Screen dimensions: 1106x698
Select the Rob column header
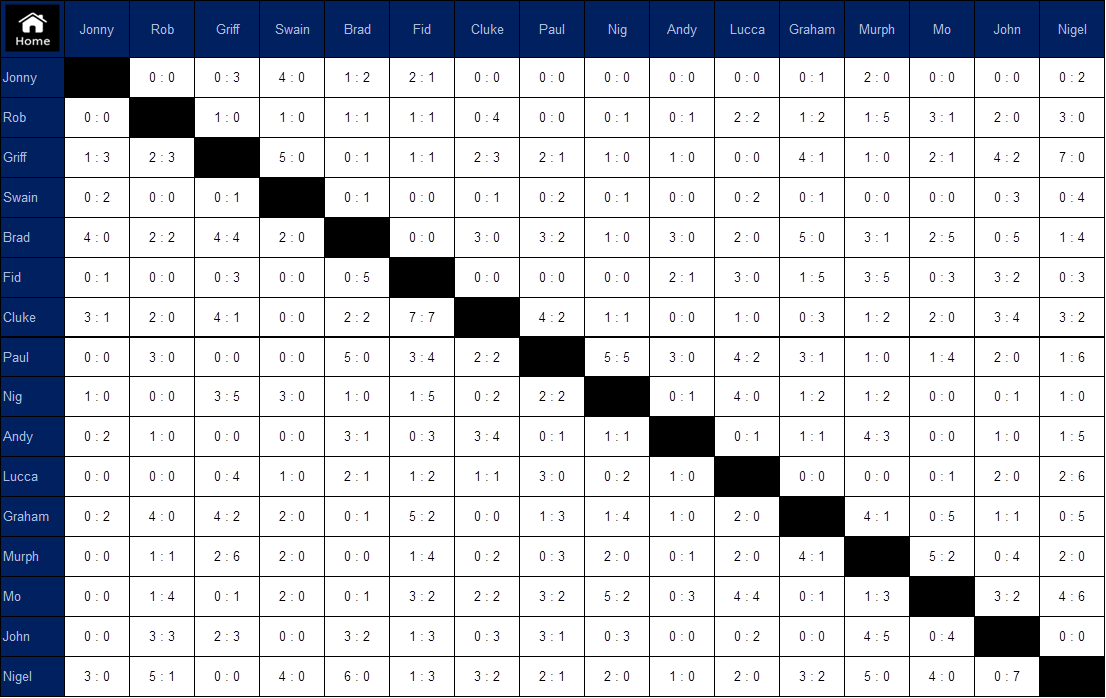click(162, 29)
